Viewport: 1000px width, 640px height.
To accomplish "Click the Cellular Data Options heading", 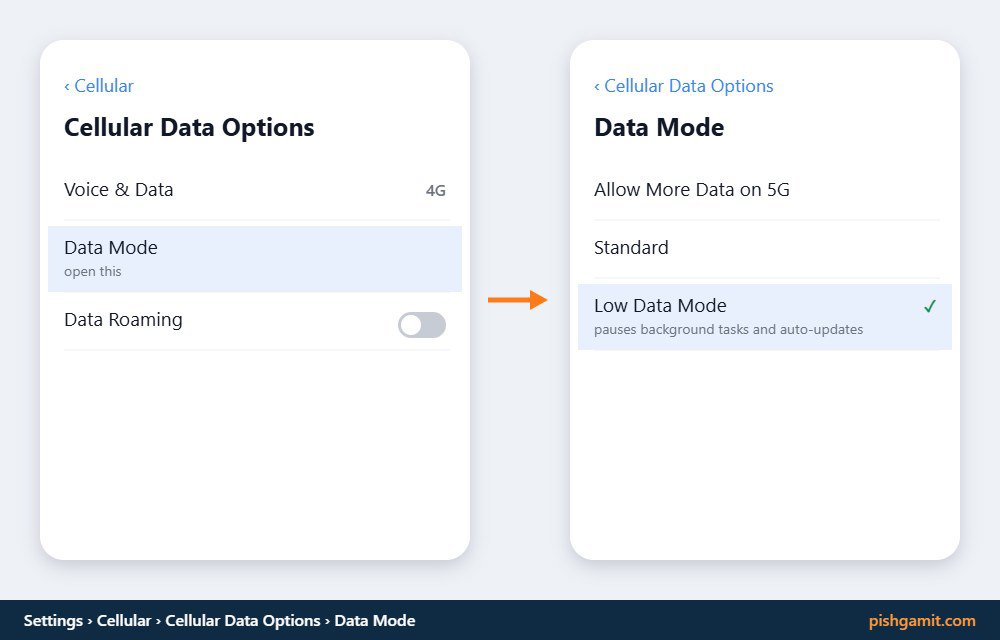I will pyautogui.click(x=189, y=127).
